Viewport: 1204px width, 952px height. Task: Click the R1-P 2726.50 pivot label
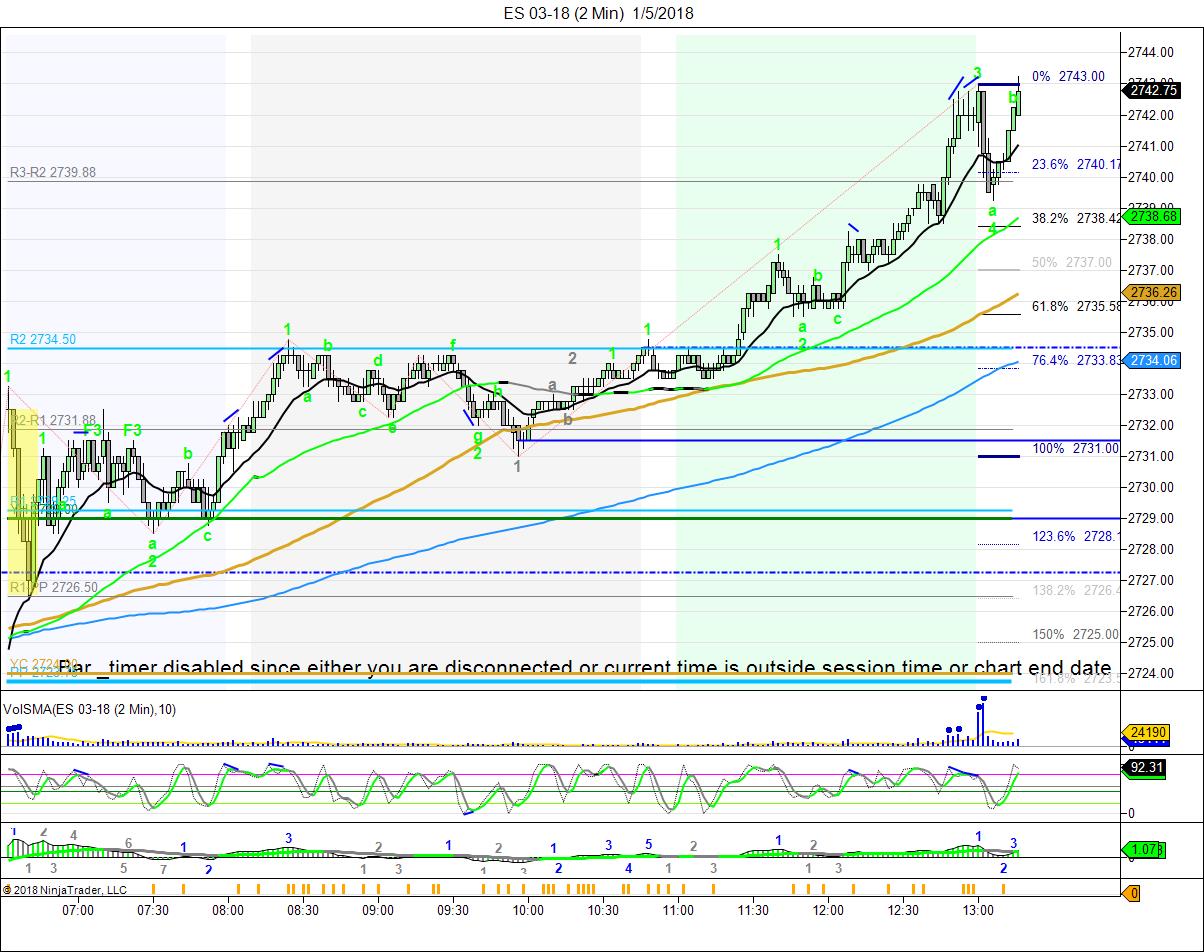[x=53, y=587]
